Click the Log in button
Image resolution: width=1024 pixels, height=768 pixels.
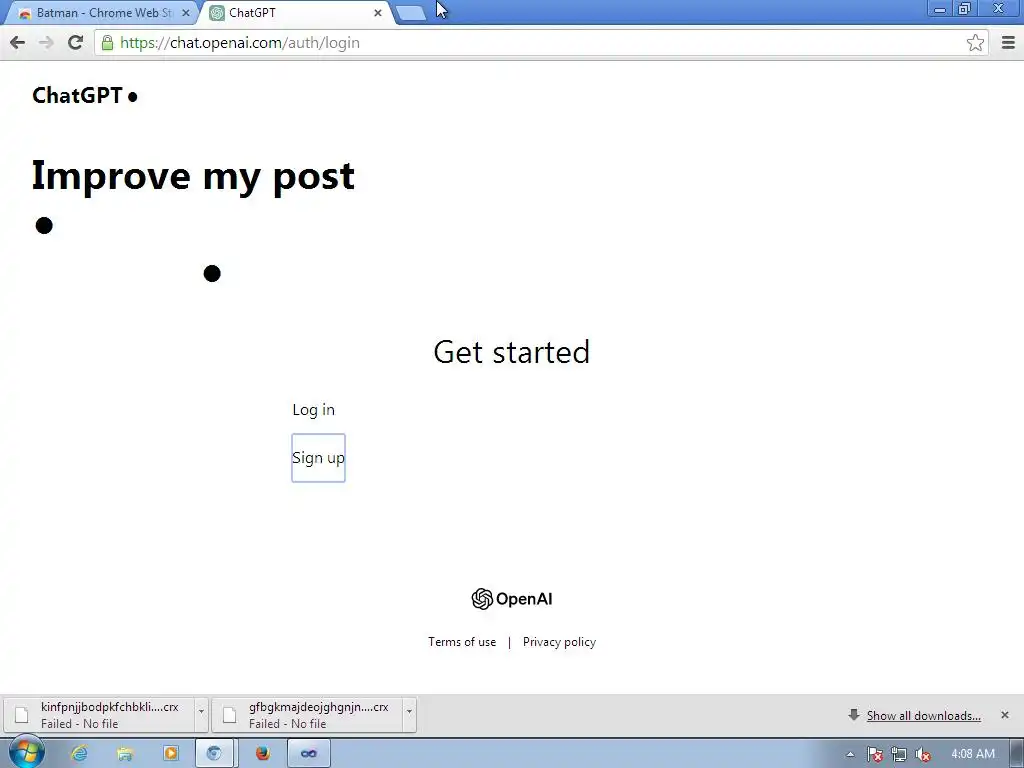313,409
